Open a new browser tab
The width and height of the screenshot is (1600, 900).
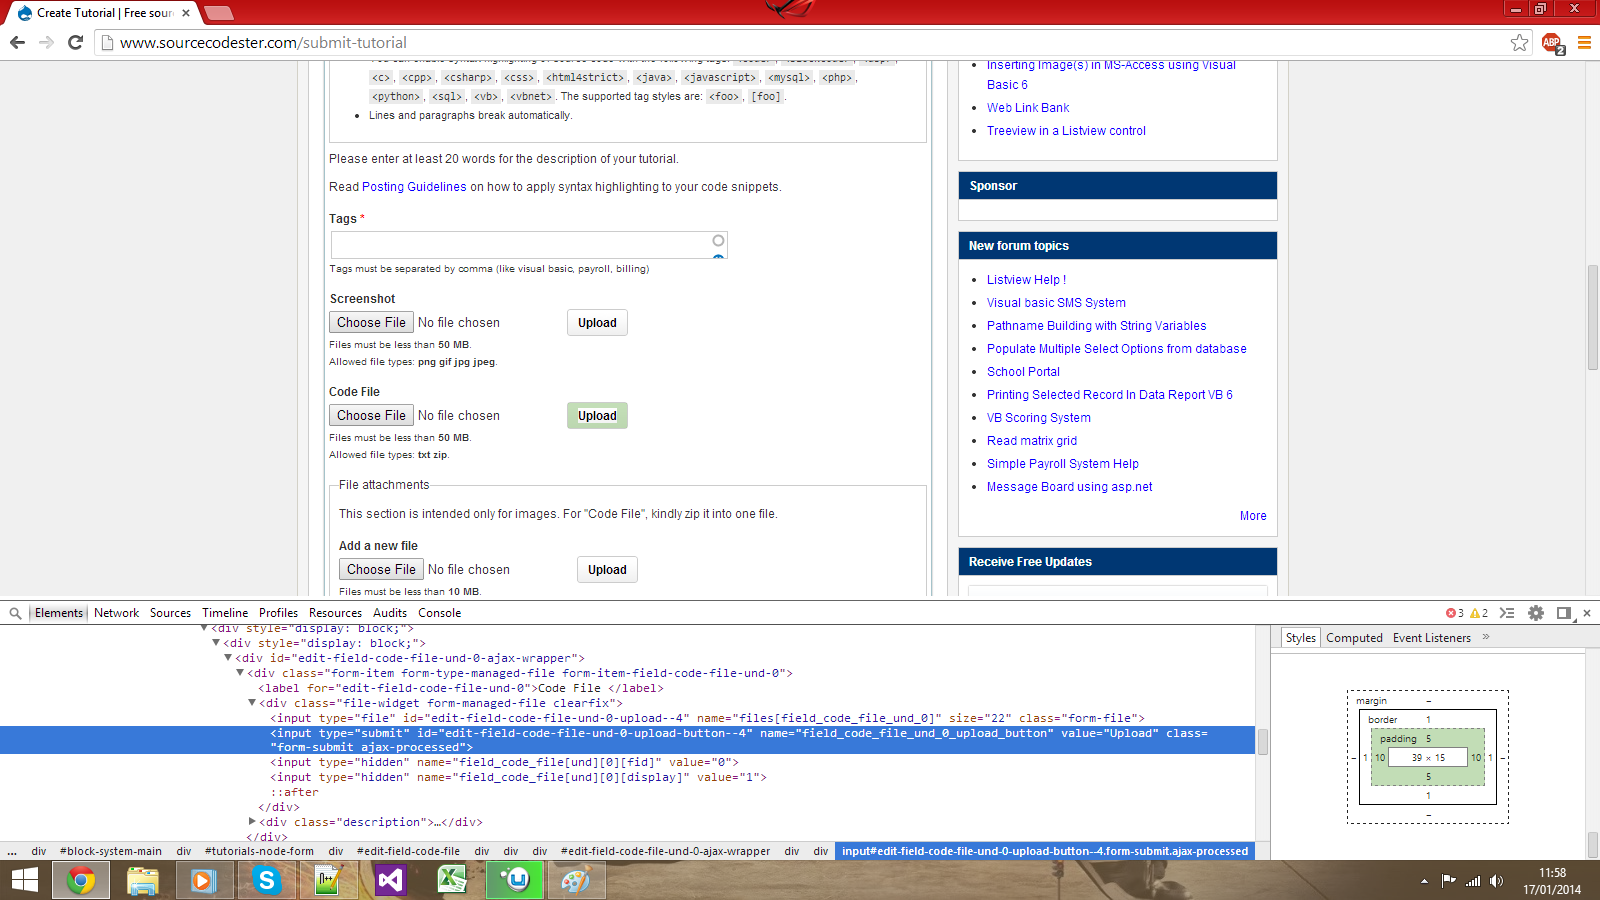pos(218,13)
